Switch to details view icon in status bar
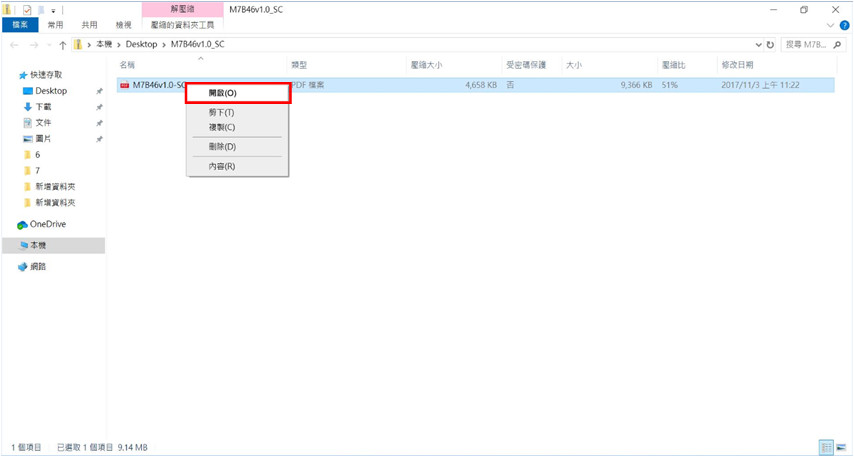Viewport: 854px width, 458px height. point(826,447)
